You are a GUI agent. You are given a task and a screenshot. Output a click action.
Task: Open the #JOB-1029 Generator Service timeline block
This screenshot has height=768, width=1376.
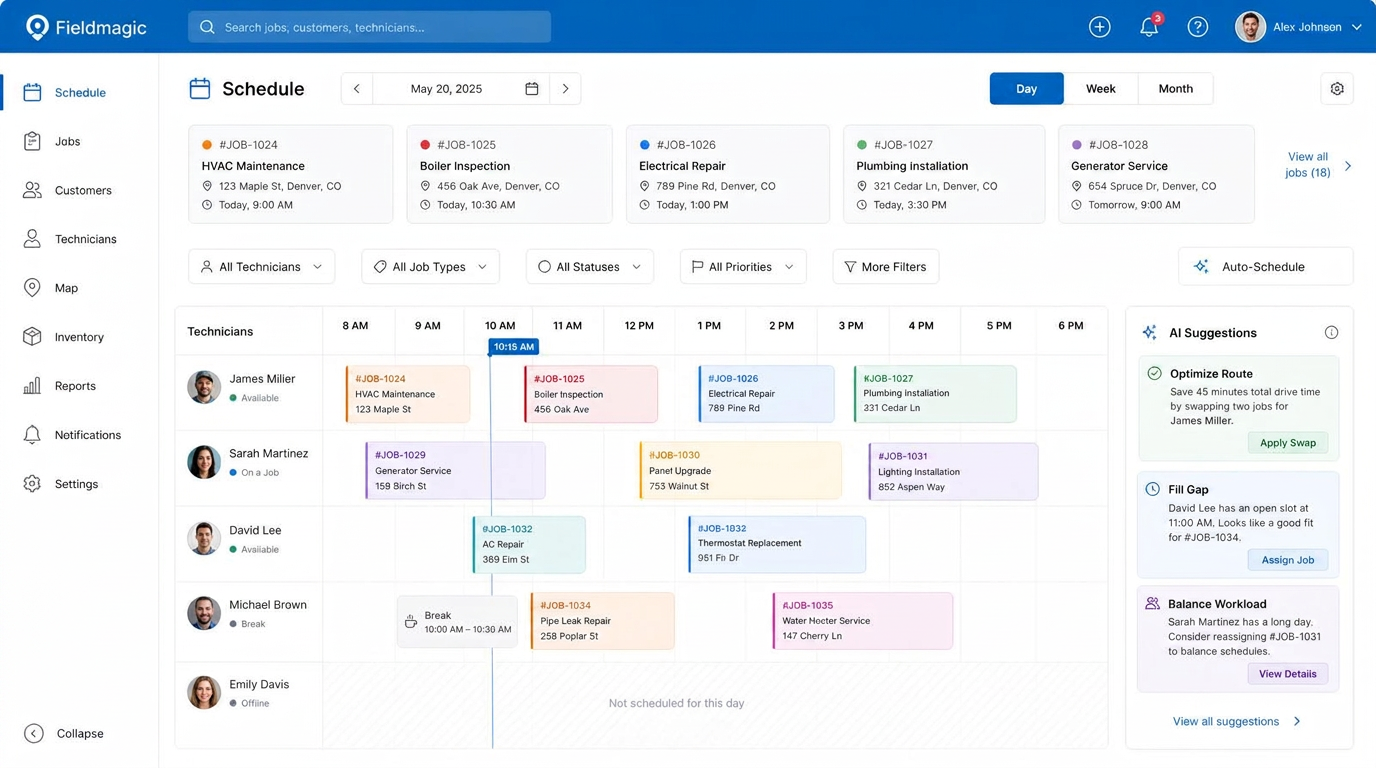pyautogui.click(x=455, y=470)
